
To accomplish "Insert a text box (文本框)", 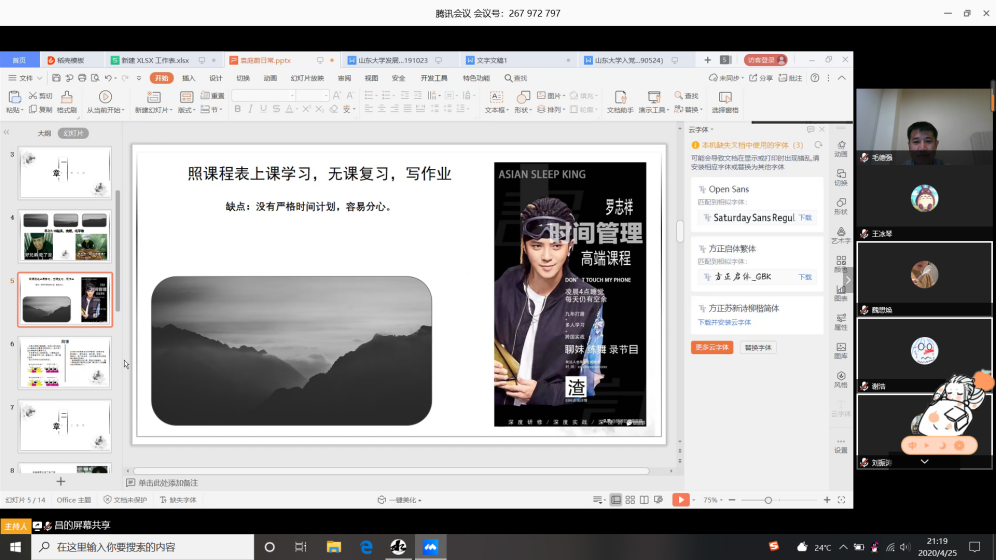I will point(496,97).
